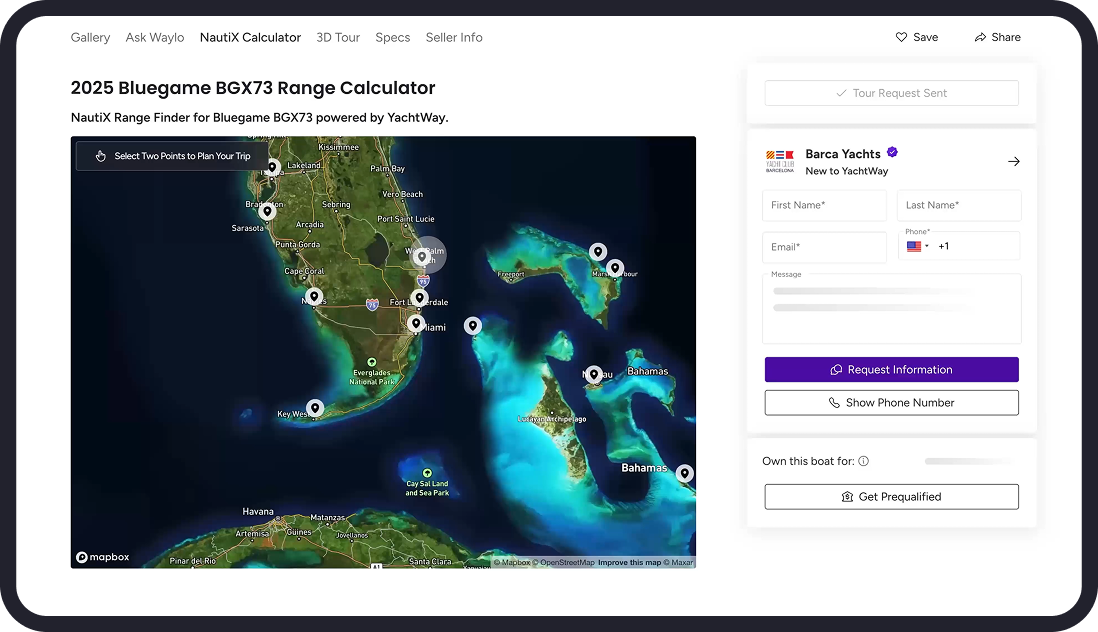
Task: Switch to the Ask Waylo tab
Action: pos(155,37)
